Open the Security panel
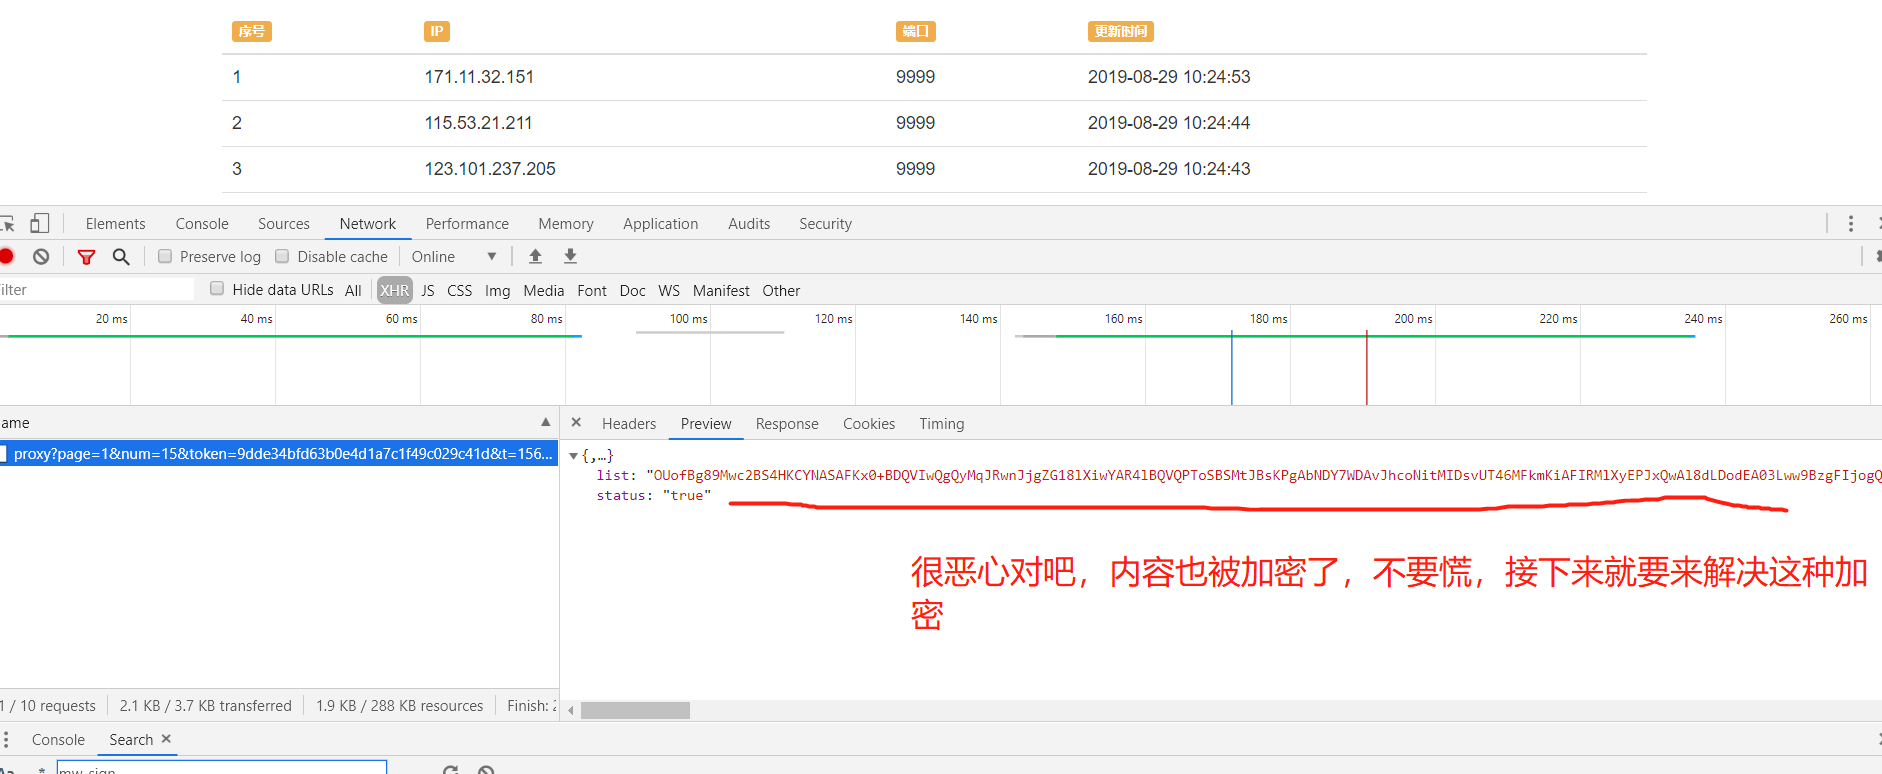 (x=825, y=224)
